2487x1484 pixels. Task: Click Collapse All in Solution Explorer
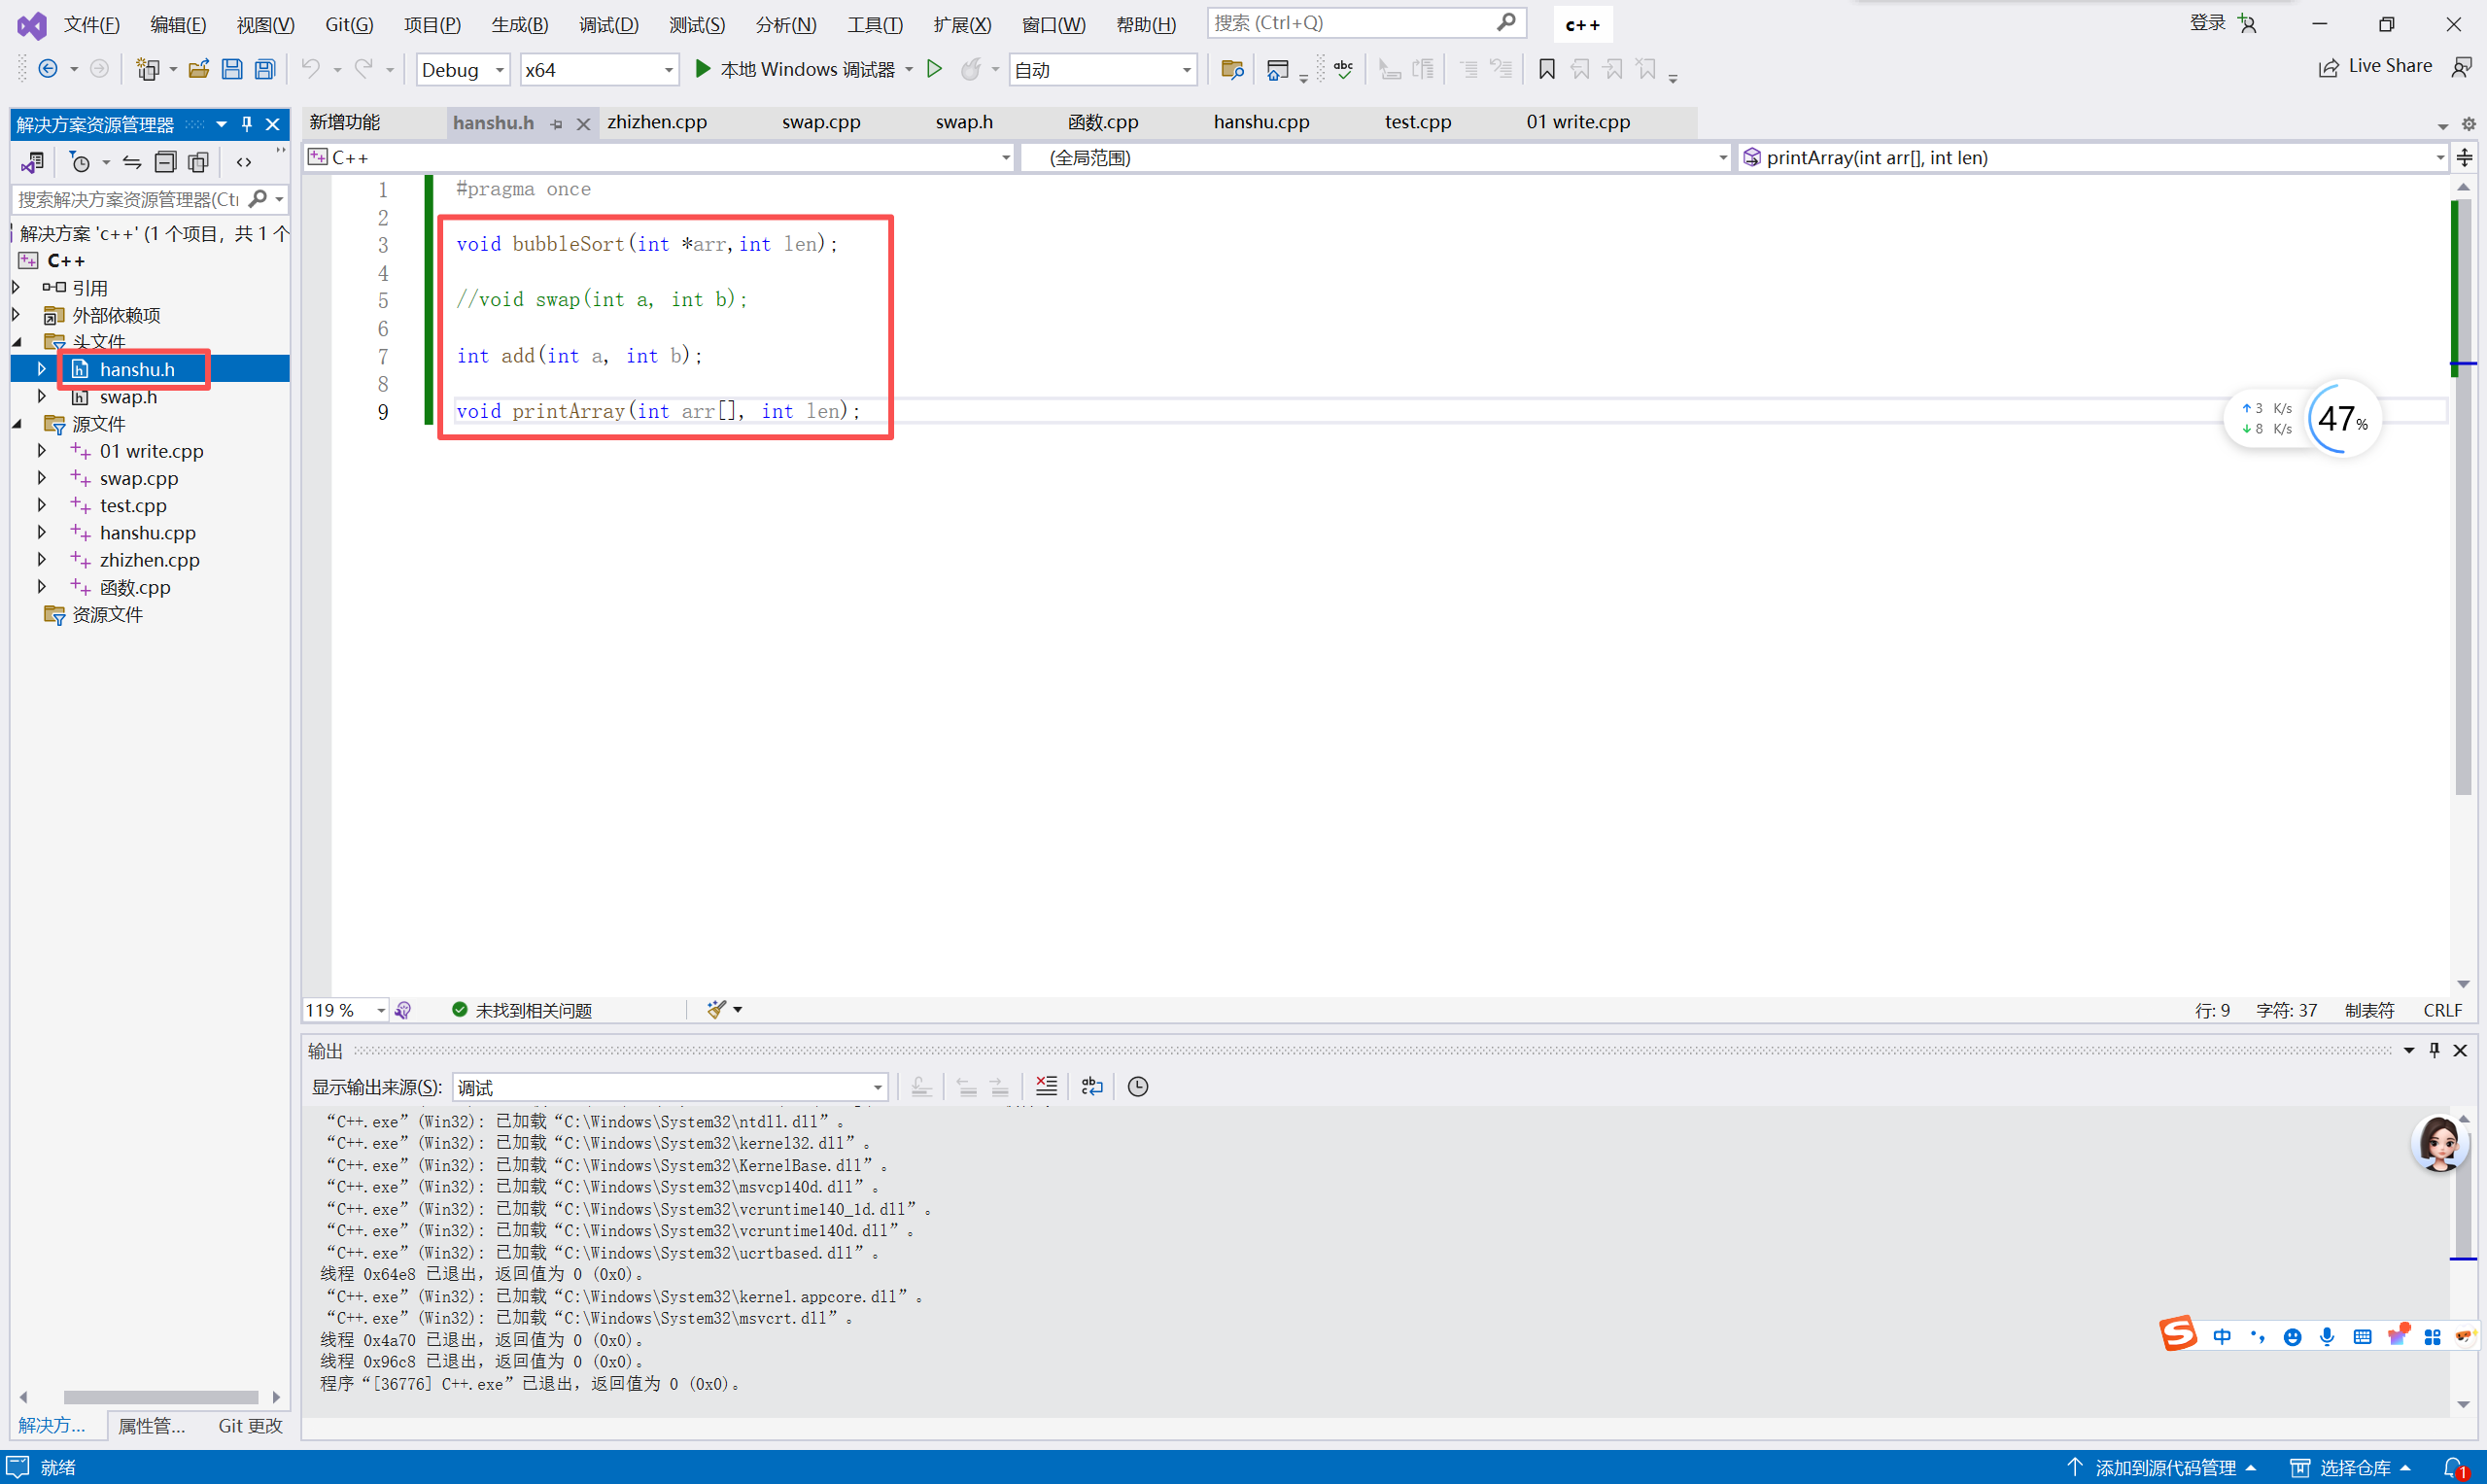pyautogui.click(x=166, y=162)
